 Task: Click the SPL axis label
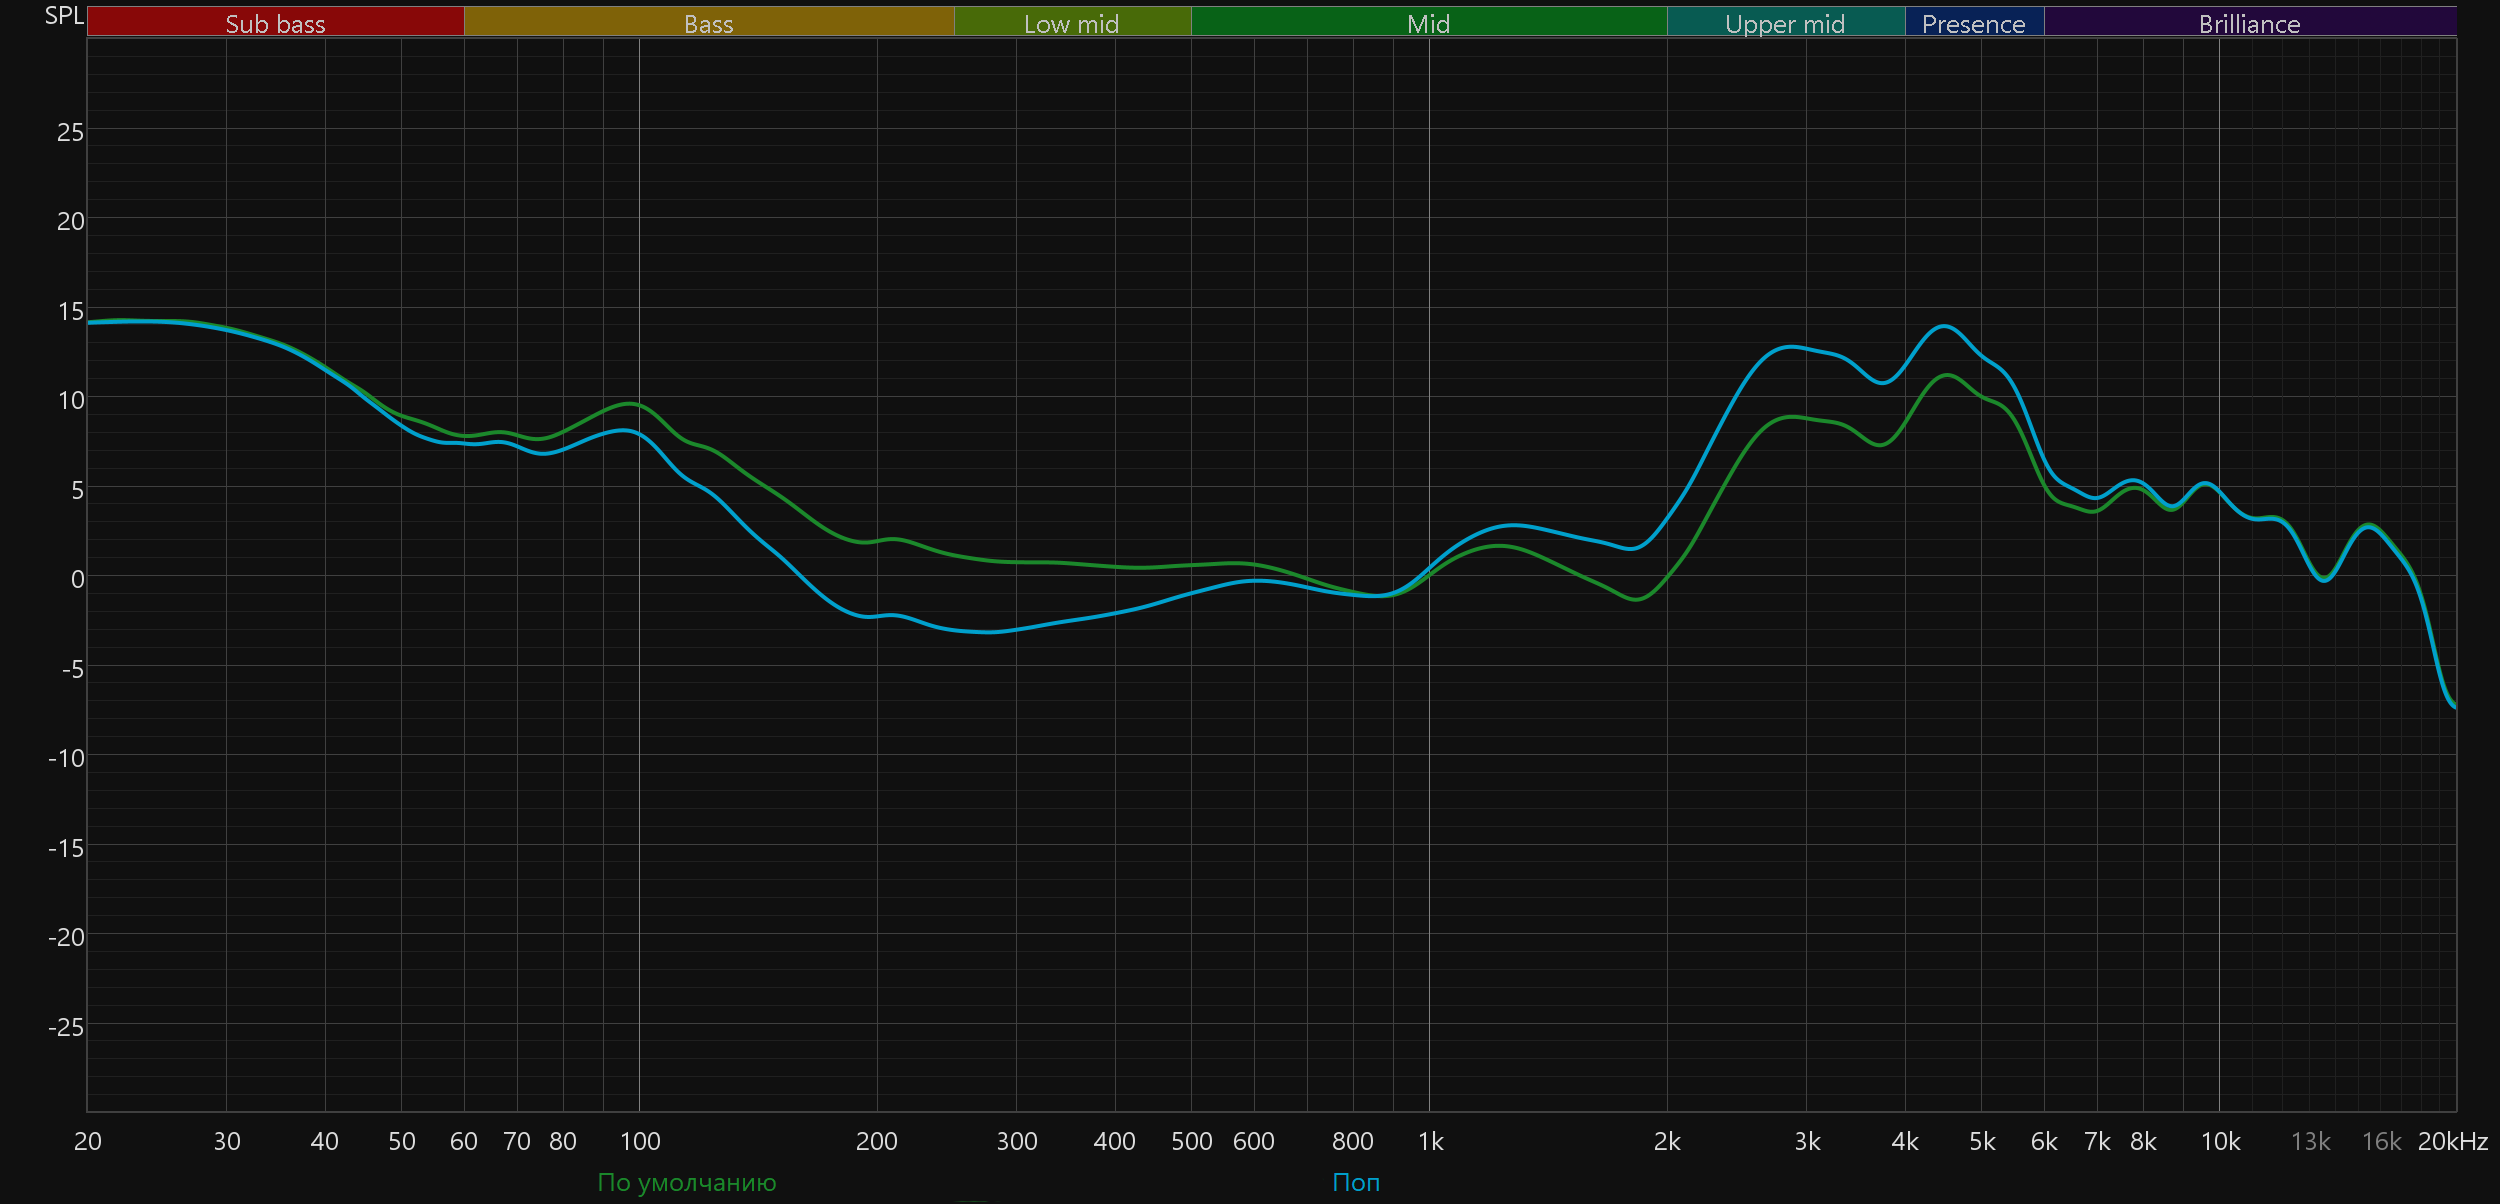coord(64,16)
